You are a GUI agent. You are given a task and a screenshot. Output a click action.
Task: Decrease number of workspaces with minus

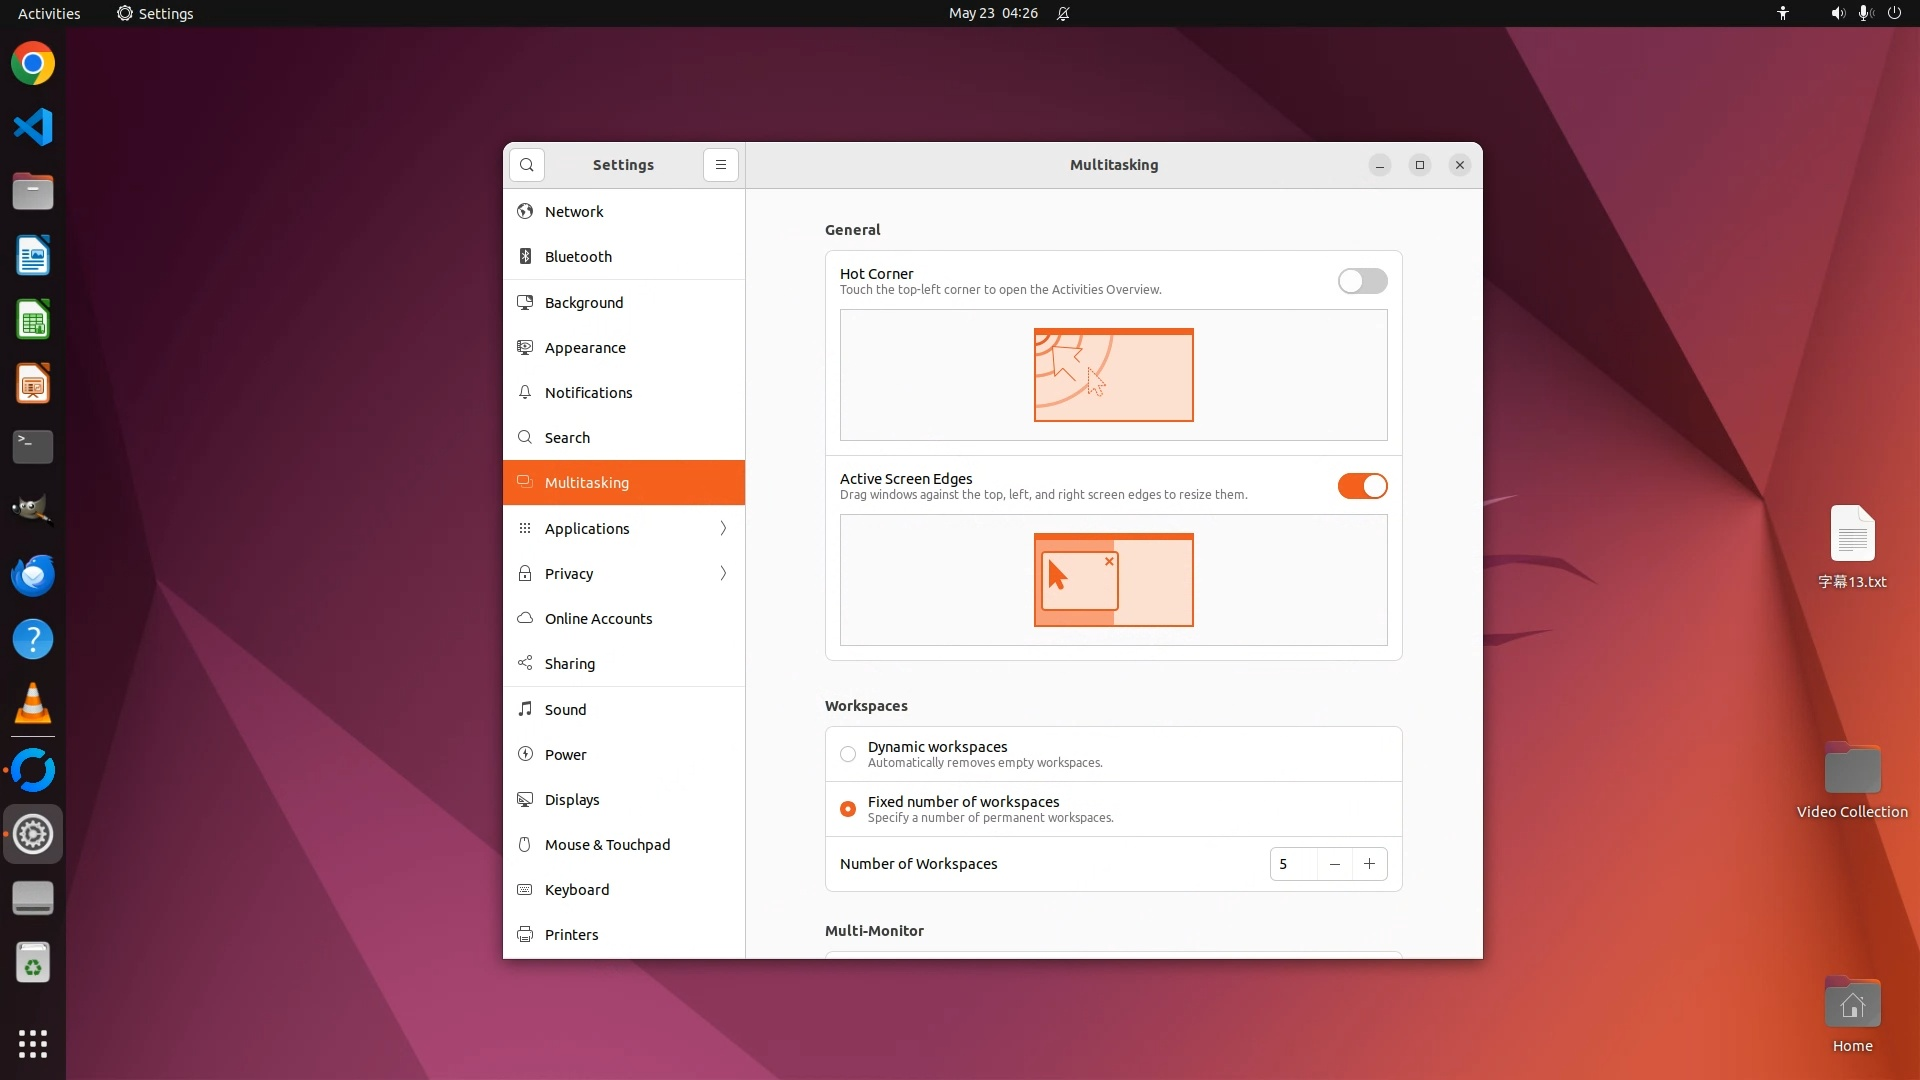[1334, 864]
